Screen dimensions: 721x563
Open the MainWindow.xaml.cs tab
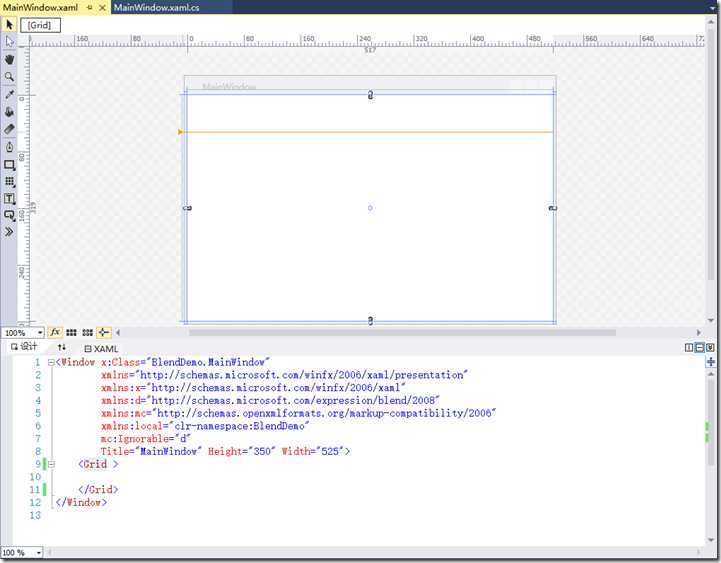pos(156,7)
